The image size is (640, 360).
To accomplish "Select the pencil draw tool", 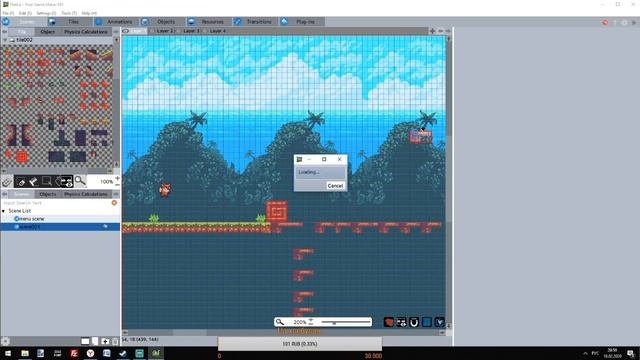I will coord(7,182).
